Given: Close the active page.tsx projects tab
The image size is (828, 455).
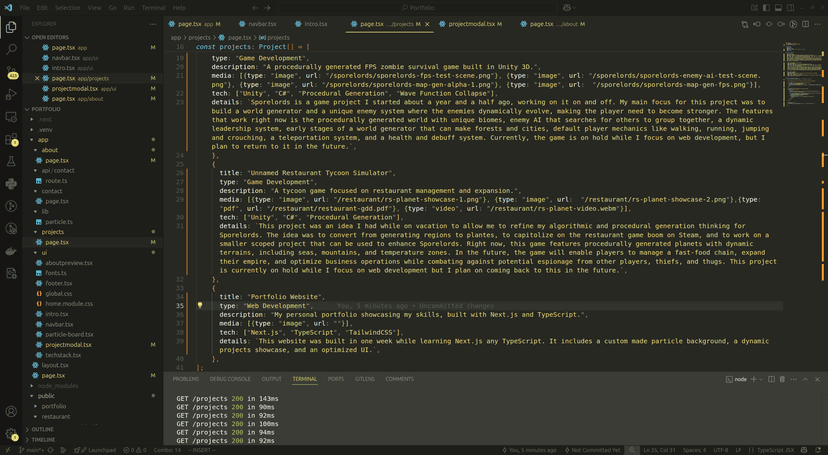Looking at the screenshot, I should pos(427,24).
